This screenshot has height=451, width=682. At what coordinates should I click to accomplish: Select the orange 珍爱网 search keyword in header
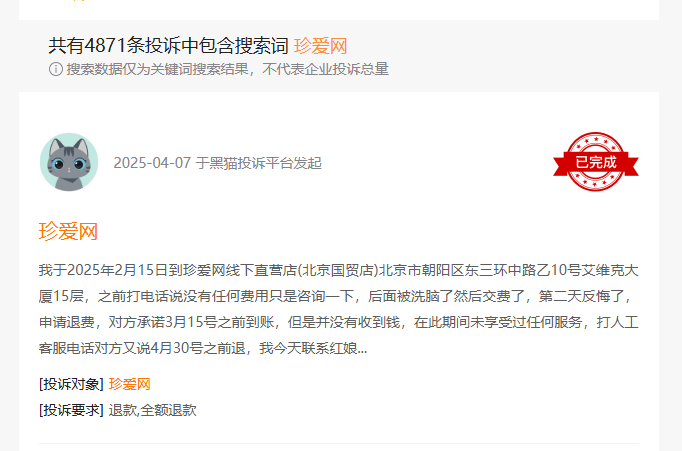(320, 46)
